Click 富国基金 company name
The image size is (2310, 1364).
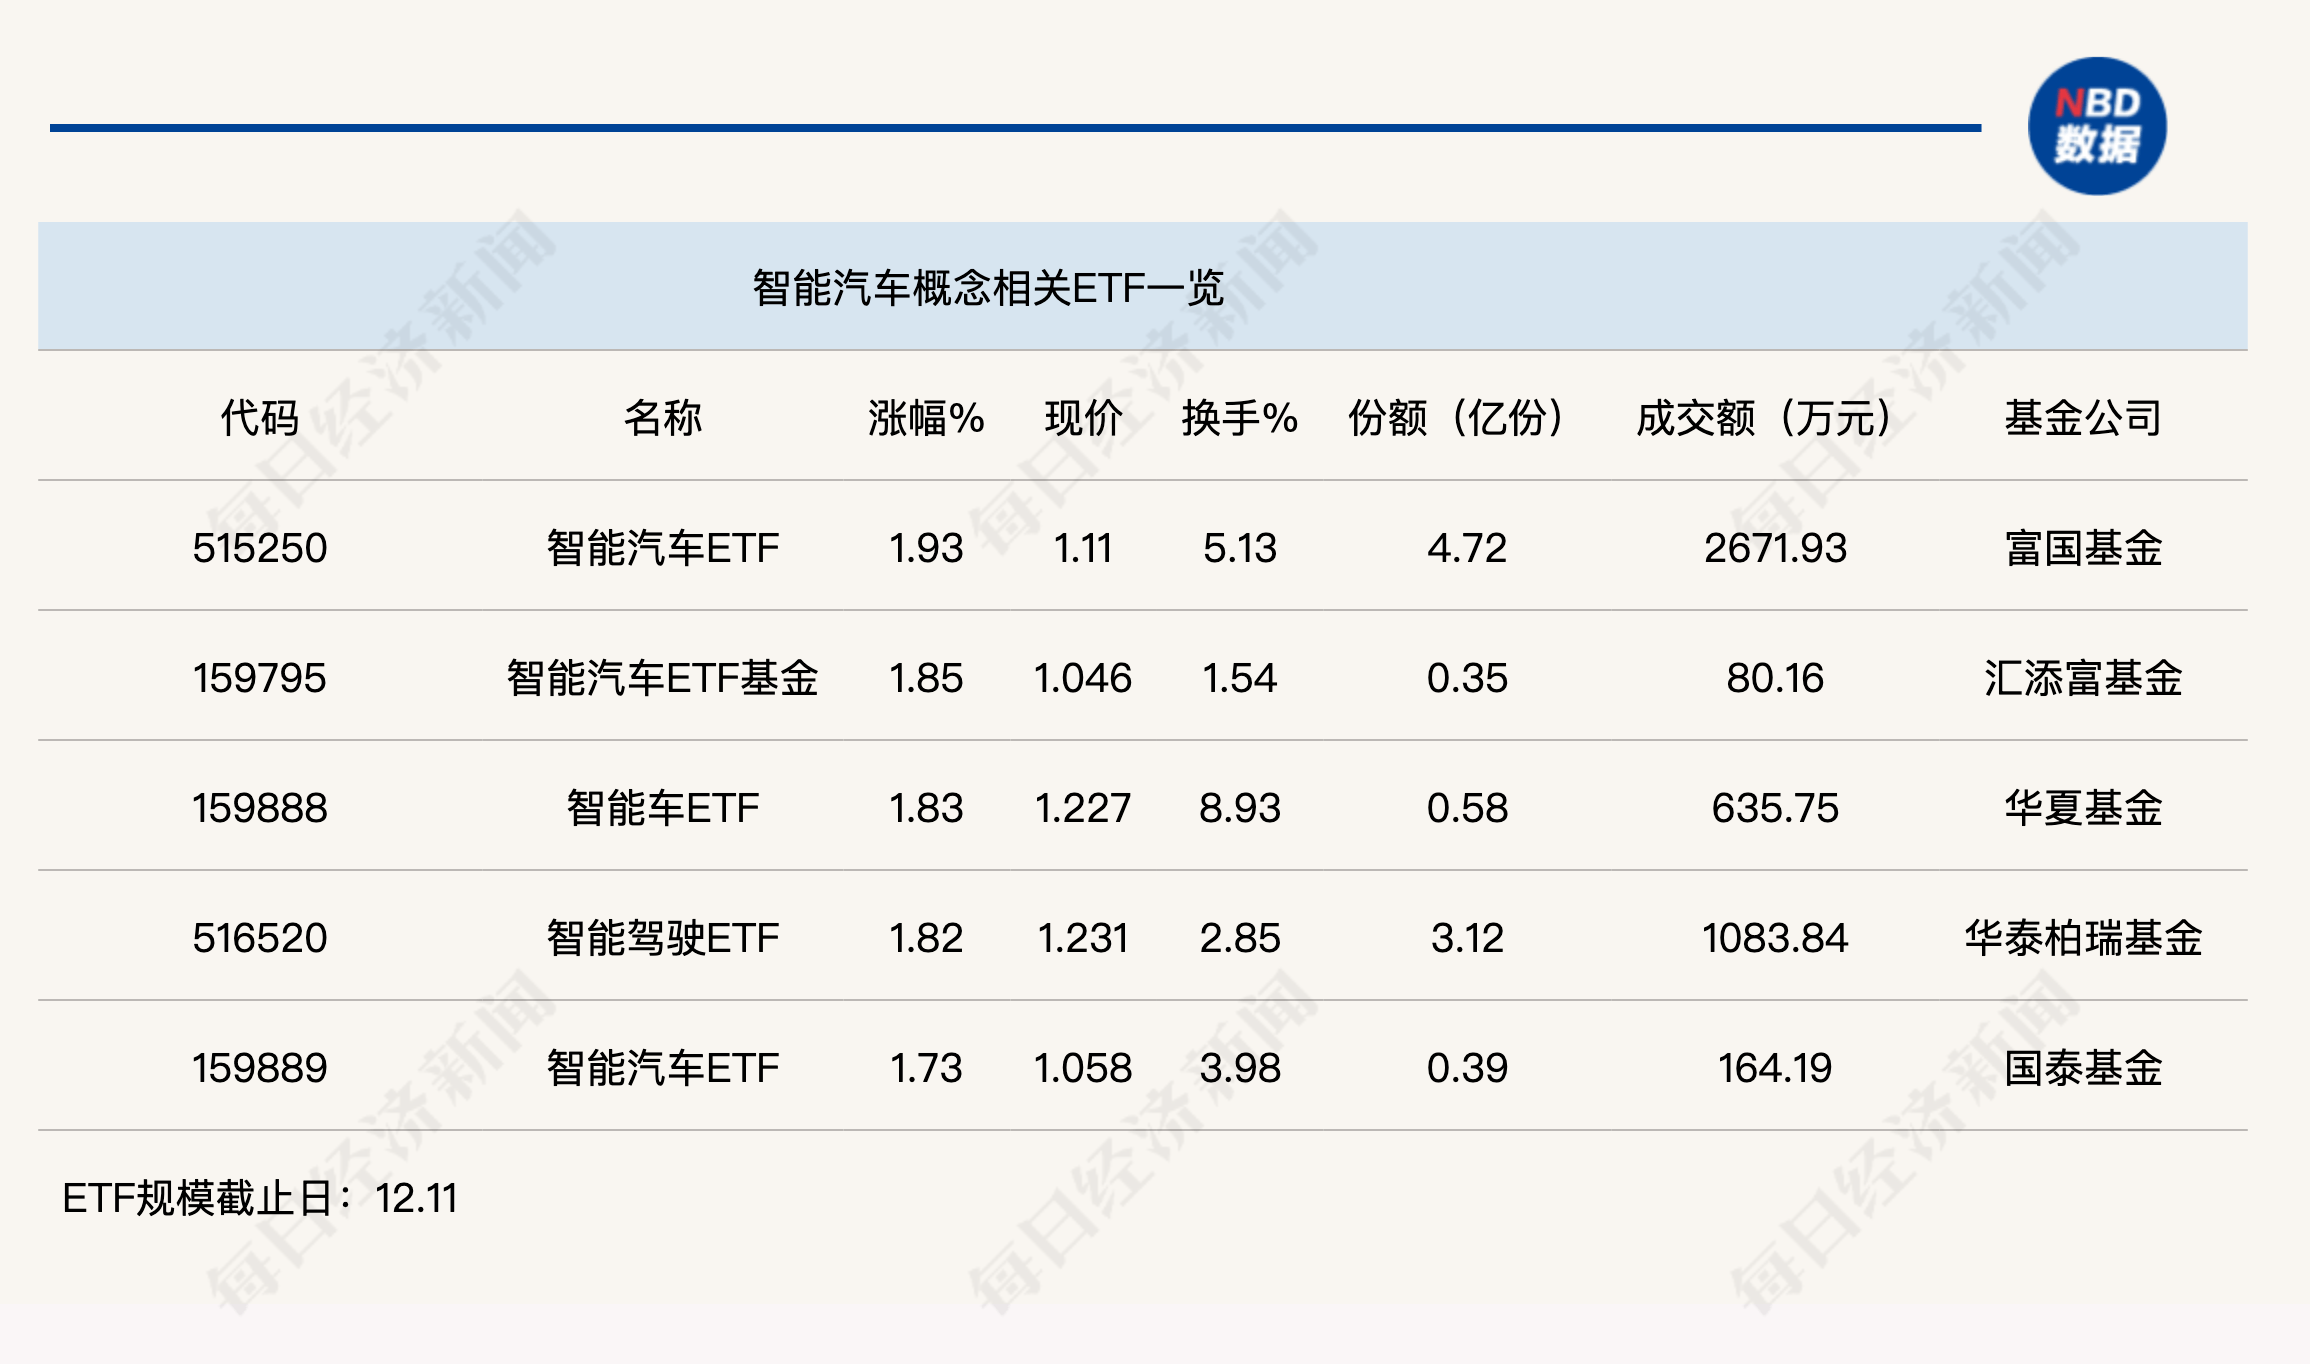click(x=2083, y=548)
